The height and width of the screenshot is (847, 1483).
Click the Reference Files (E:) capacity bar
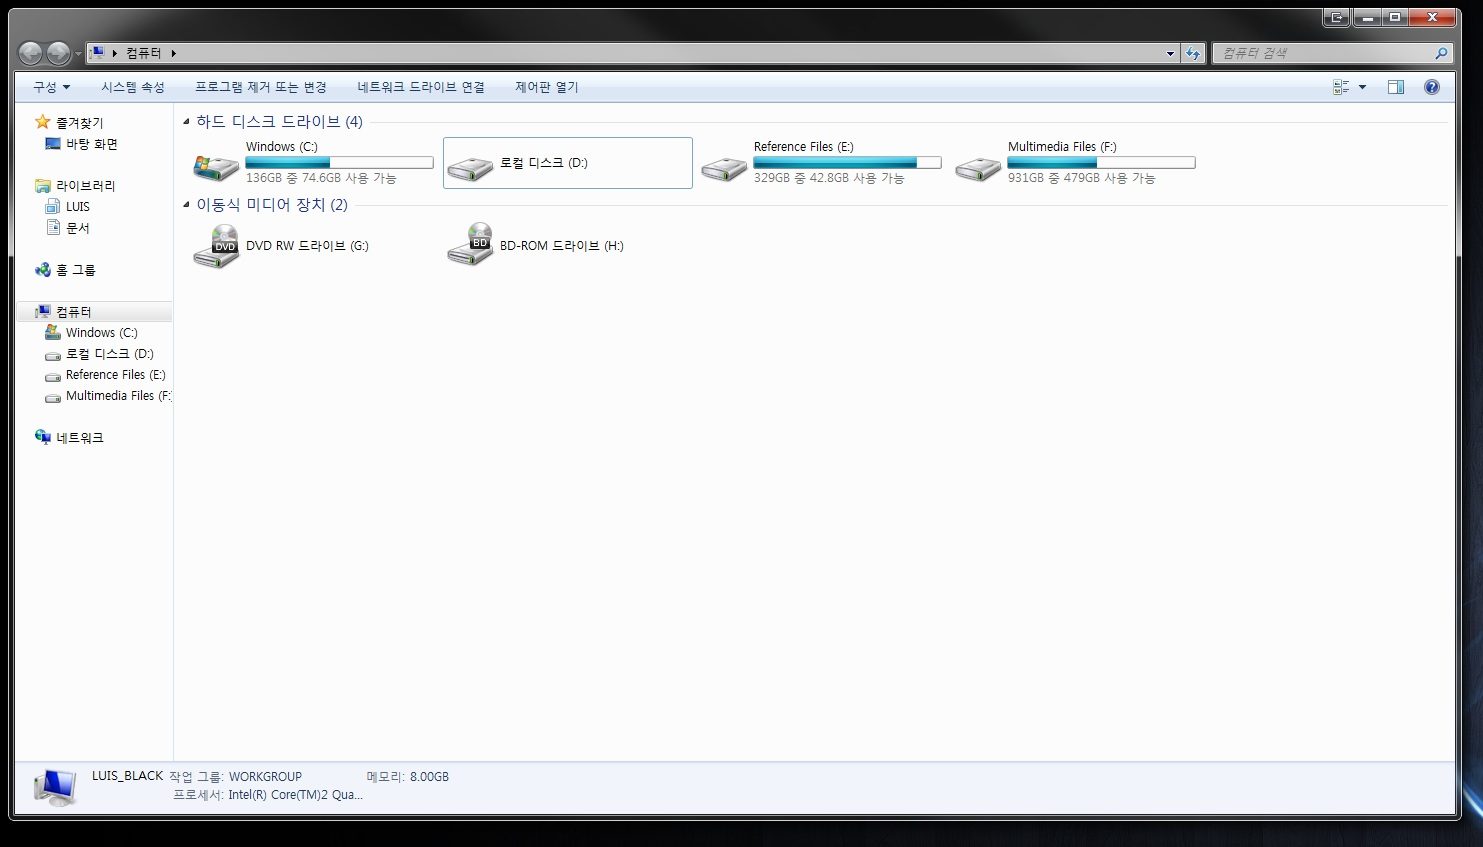tap(847, 162)
